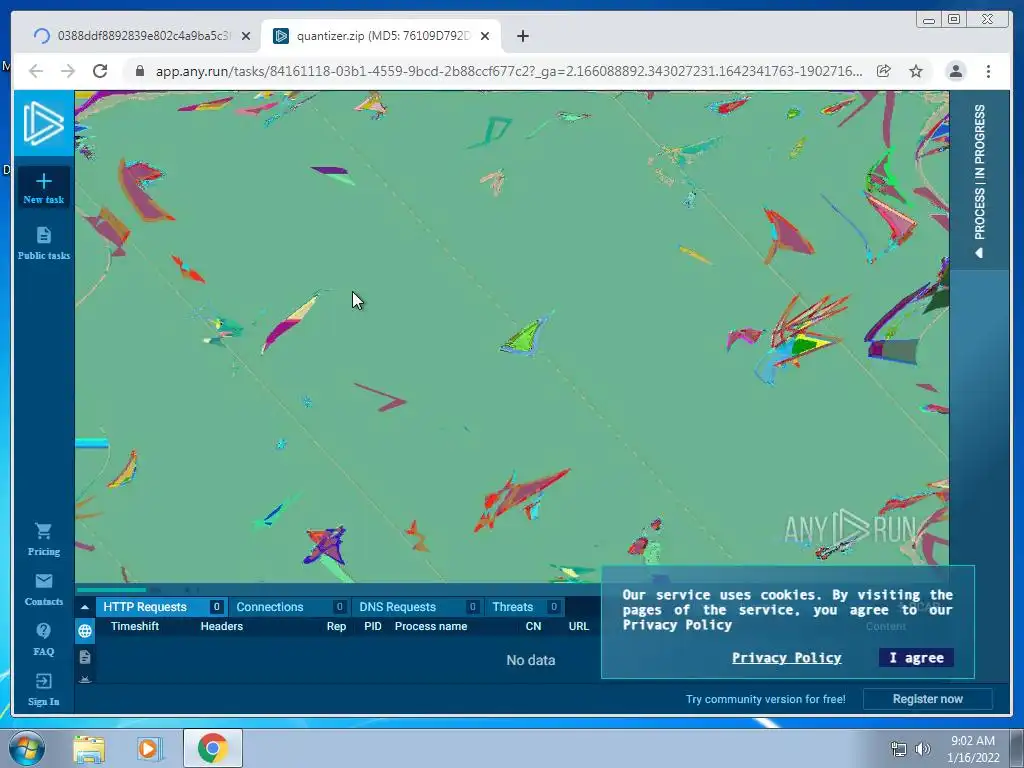The height and width of the screenshot is (768, 1024).
Task: Go back in browser history
Action: point(36,71)
